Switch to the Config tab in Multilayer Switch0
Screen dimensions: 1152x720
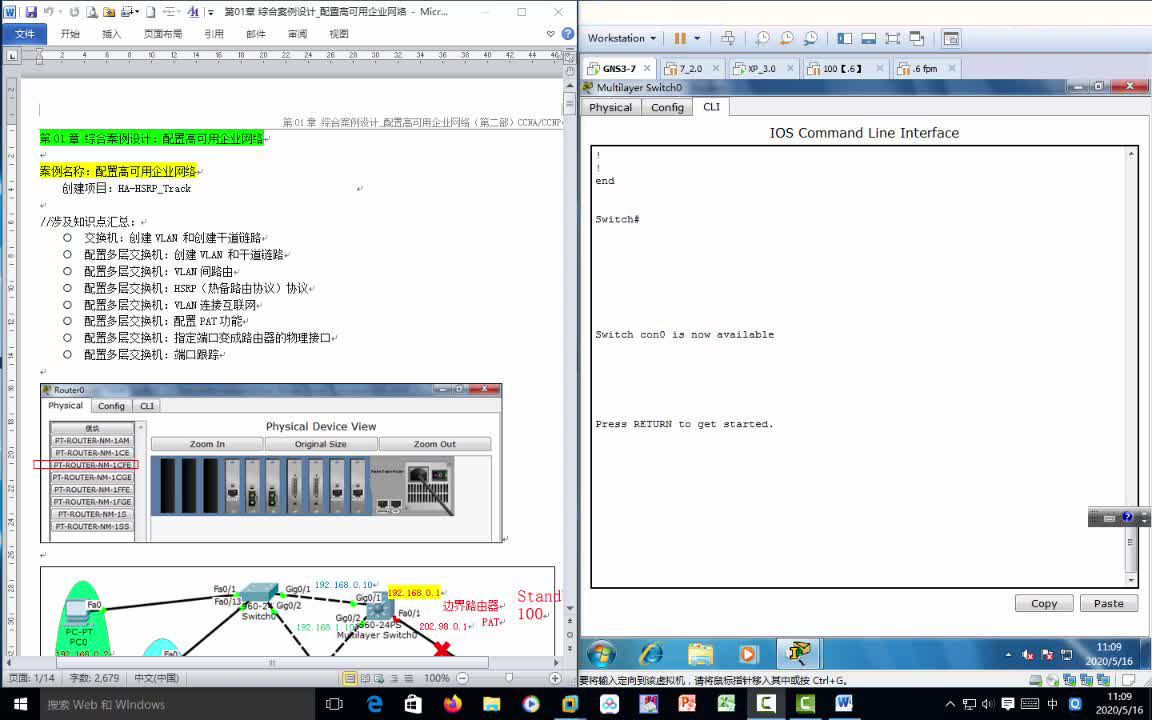(x=667, y=107)
